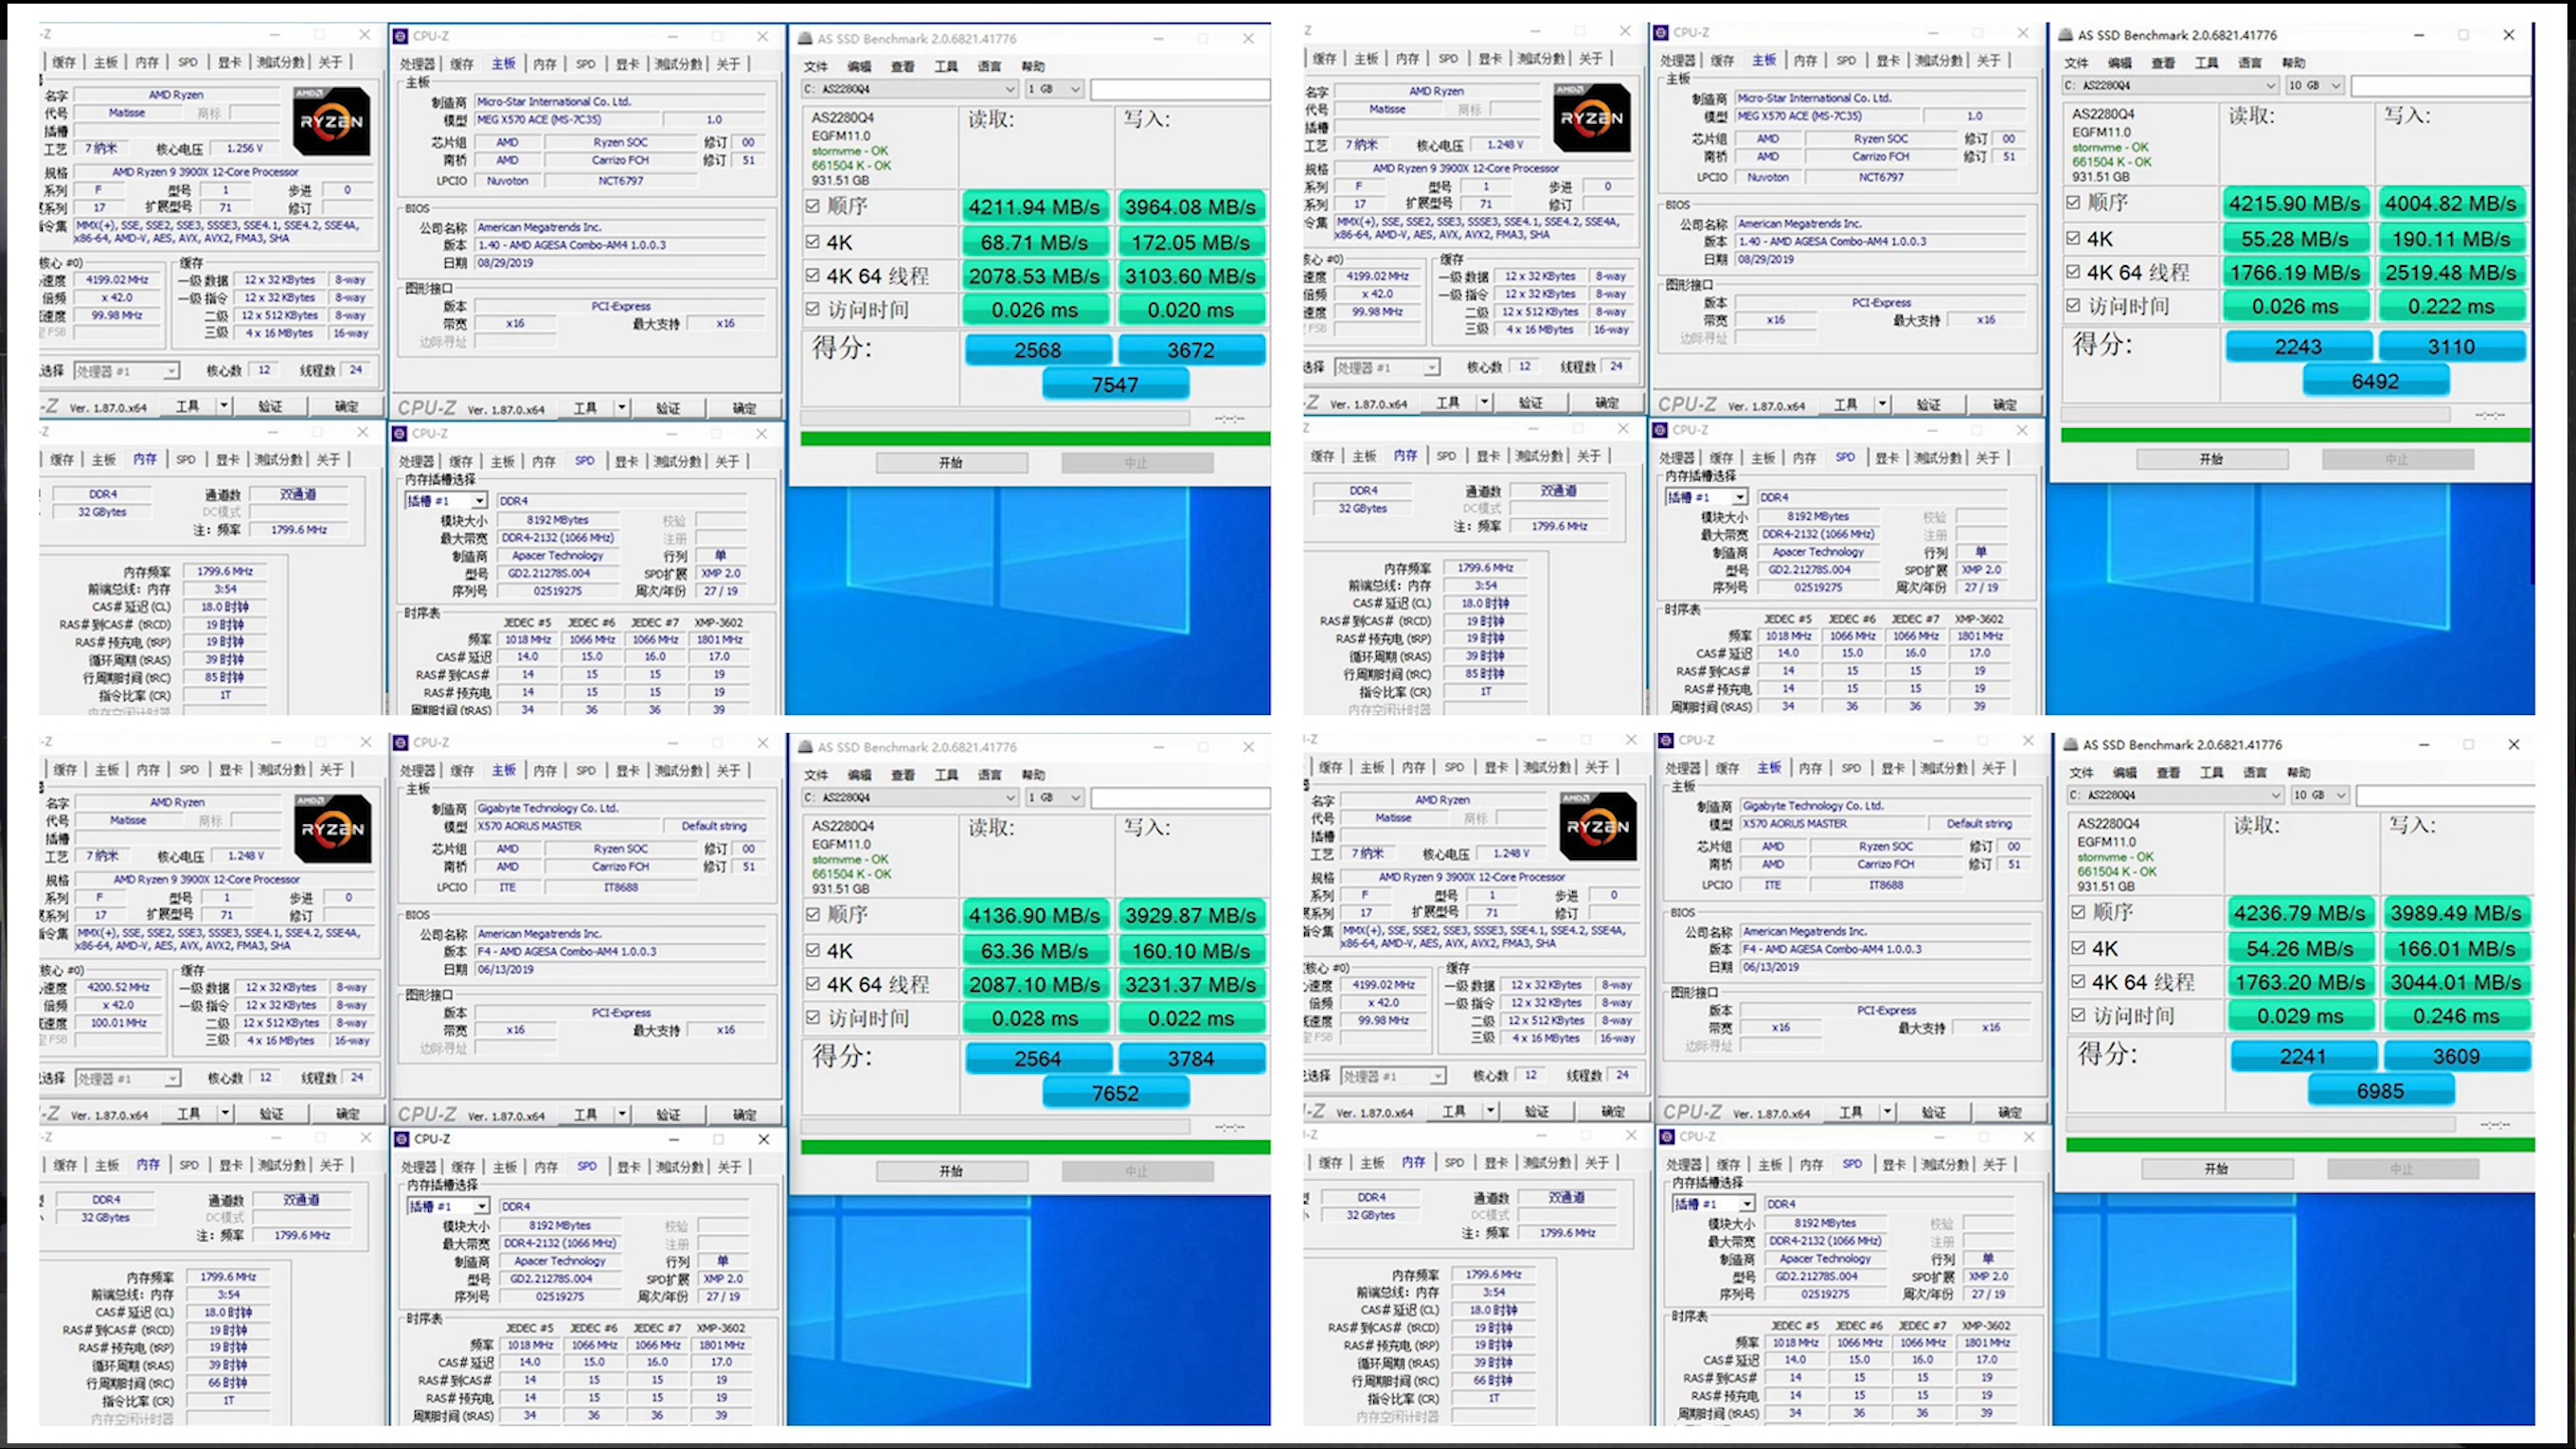Open the 10 GB test size dropdown
The width and height of the screenshot is (2576, 1449).
pyautogui.click(x=2337, y=85)
